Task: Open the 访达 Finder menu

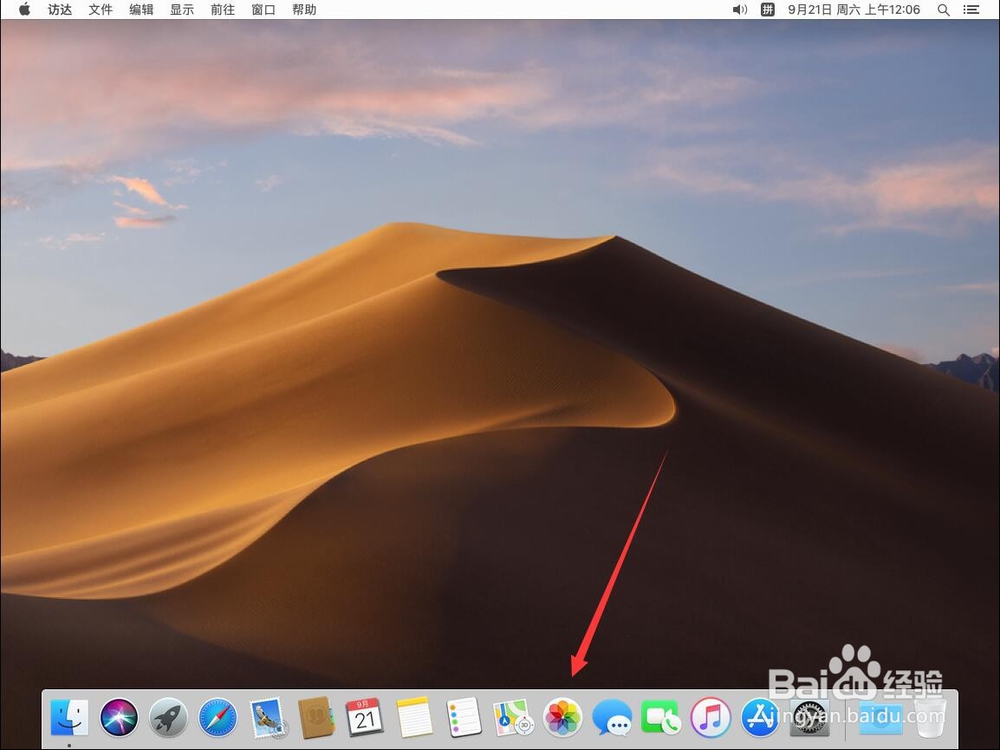Action: point(60,10)
